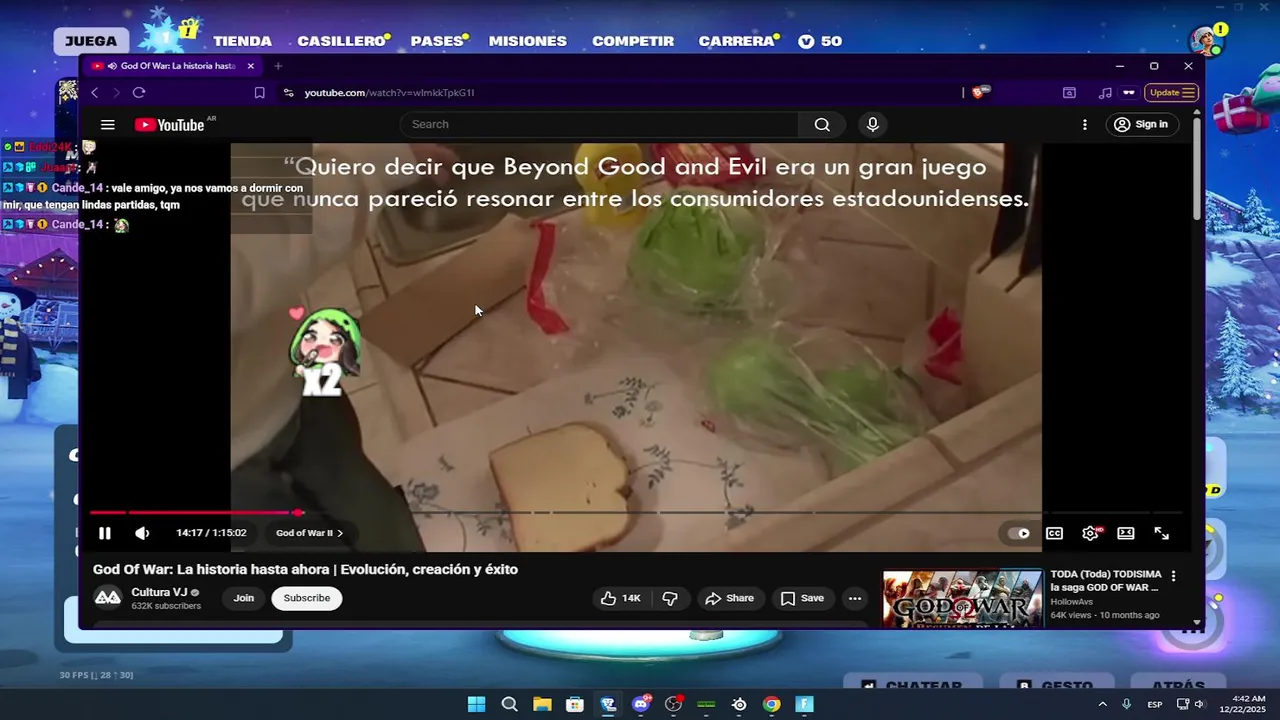The image size is (1280, 720).
Task: Mute the video volume speaker
Action: coord(142,533)
